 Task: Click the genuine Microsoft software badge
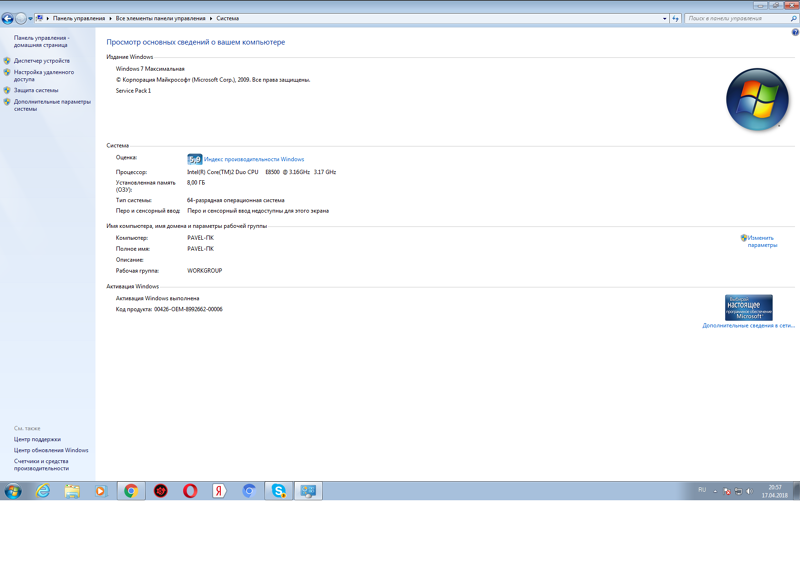pyautogui.click(x=748, y=308)
